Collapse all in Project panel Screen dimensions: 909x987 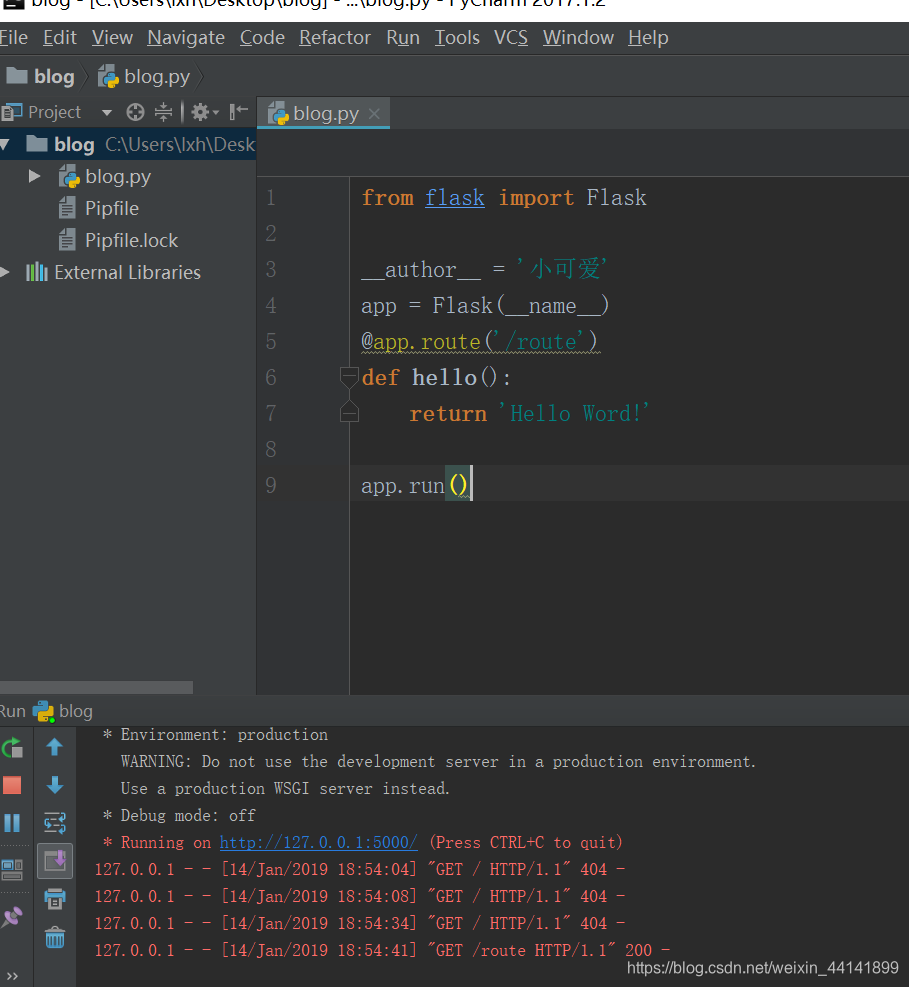coord(164,112)
